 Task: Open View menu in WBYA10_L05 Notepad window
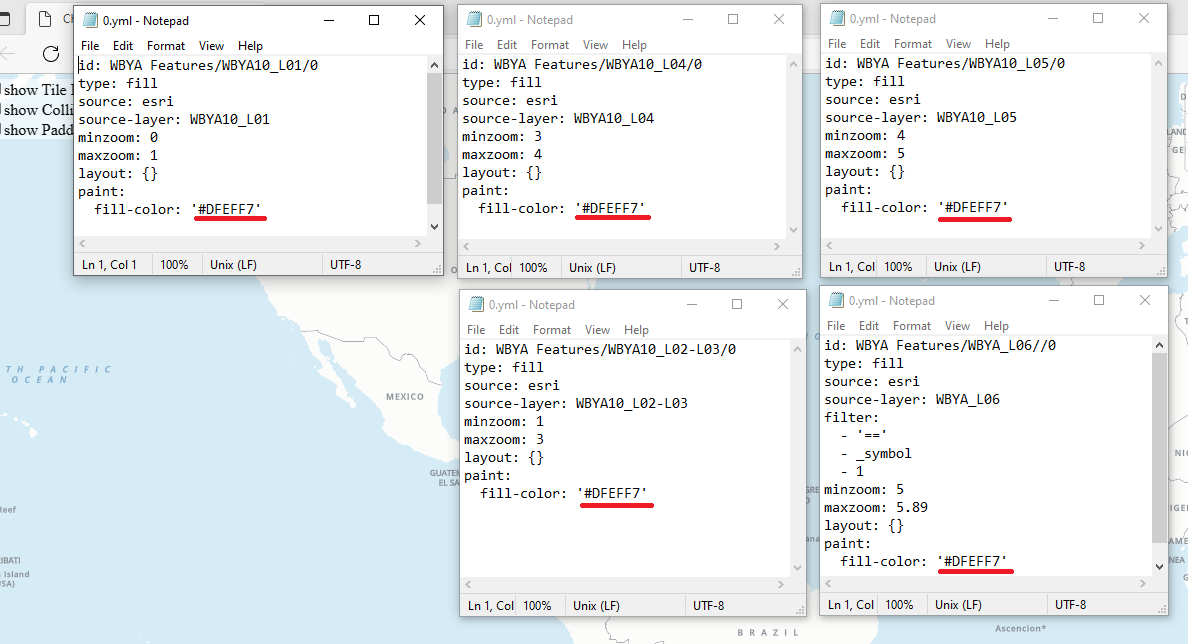(958, 44)
